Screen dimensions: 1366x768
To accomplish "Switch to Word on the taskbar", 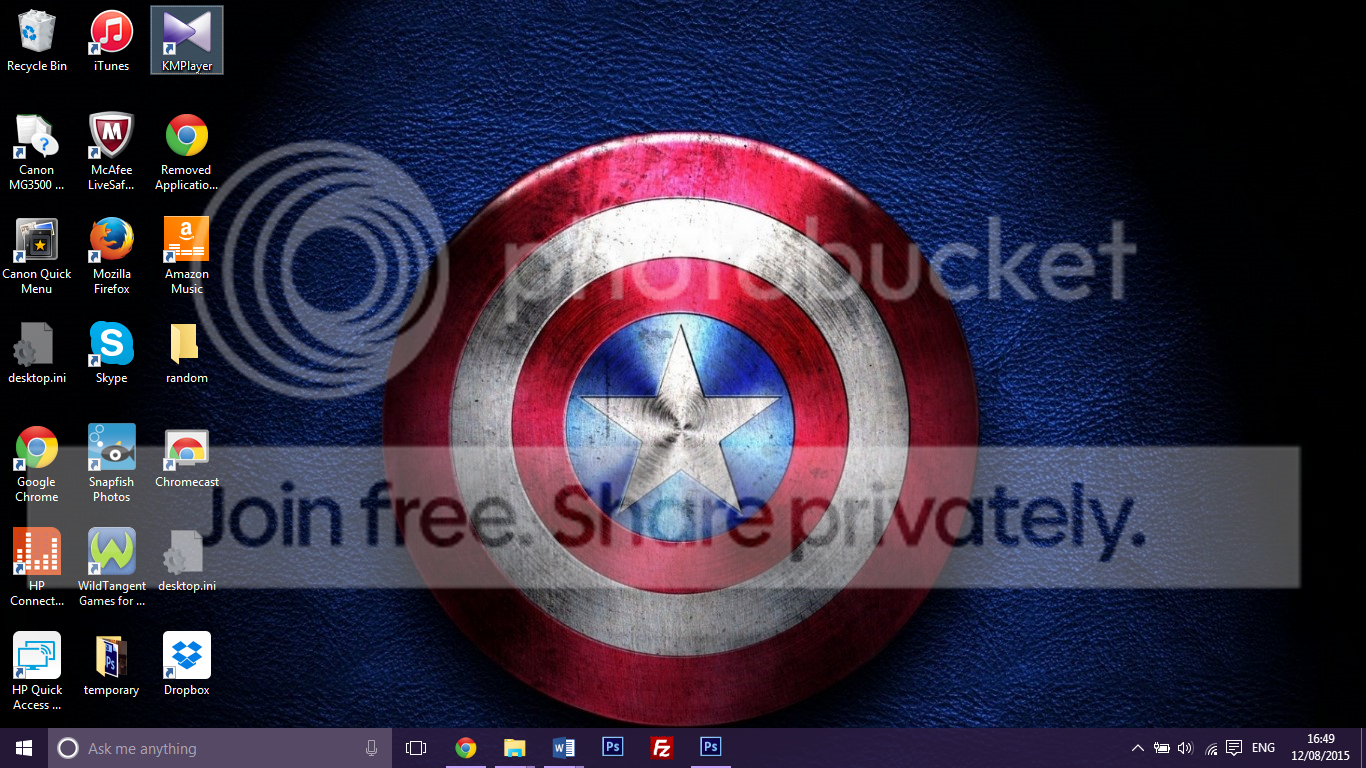I will click(563, 748).
